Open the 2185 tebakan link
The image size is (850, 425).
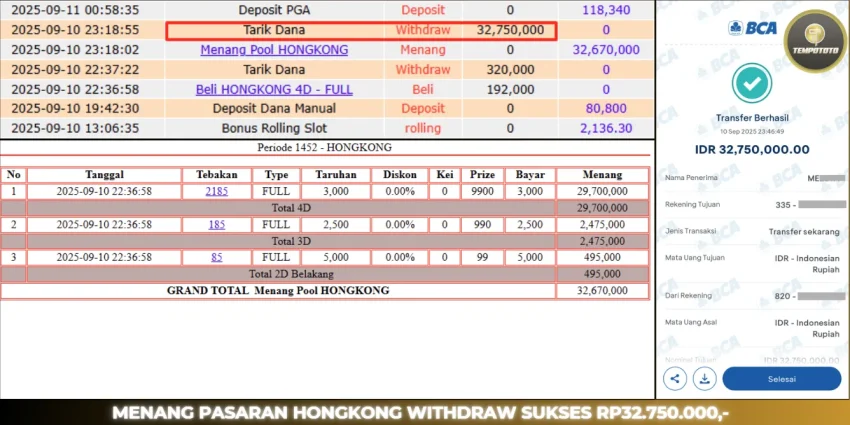[x=217, y=191]
